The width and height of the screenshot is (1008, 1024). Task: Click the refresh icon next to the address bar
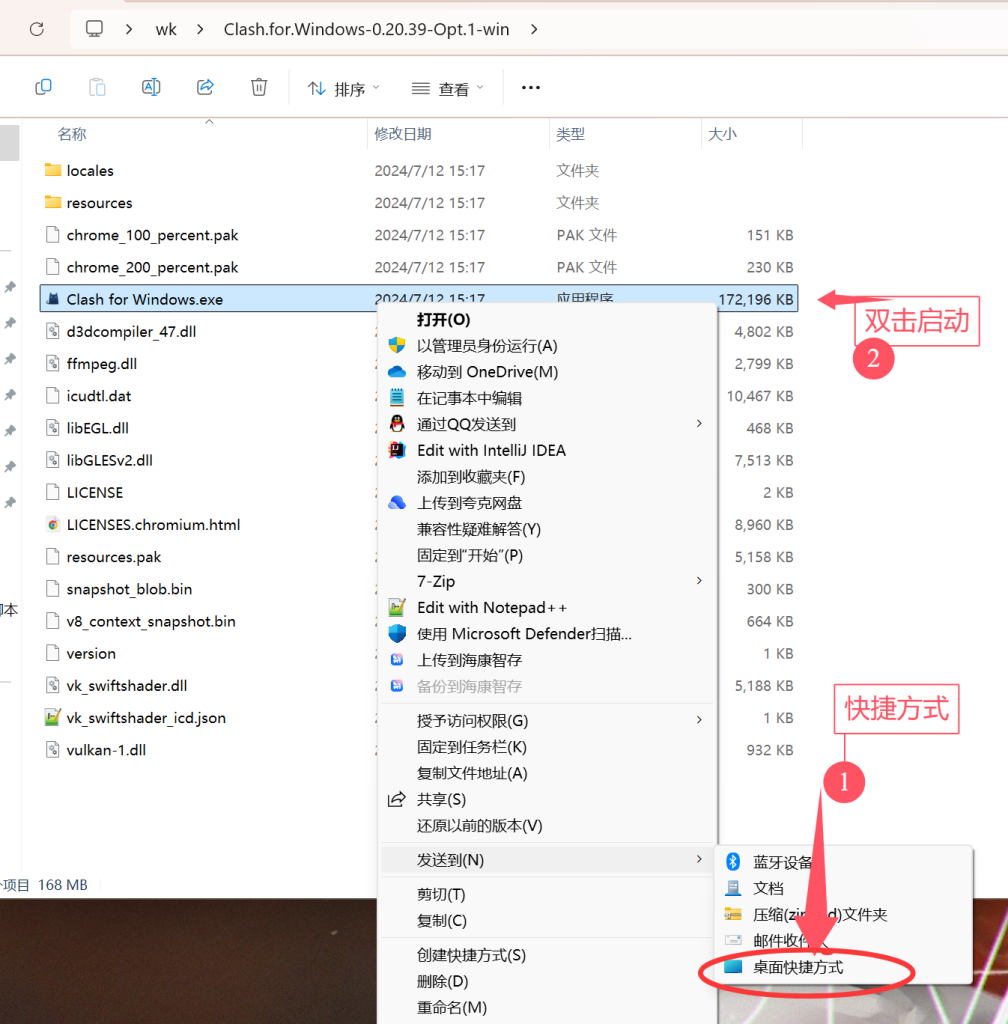36,29
